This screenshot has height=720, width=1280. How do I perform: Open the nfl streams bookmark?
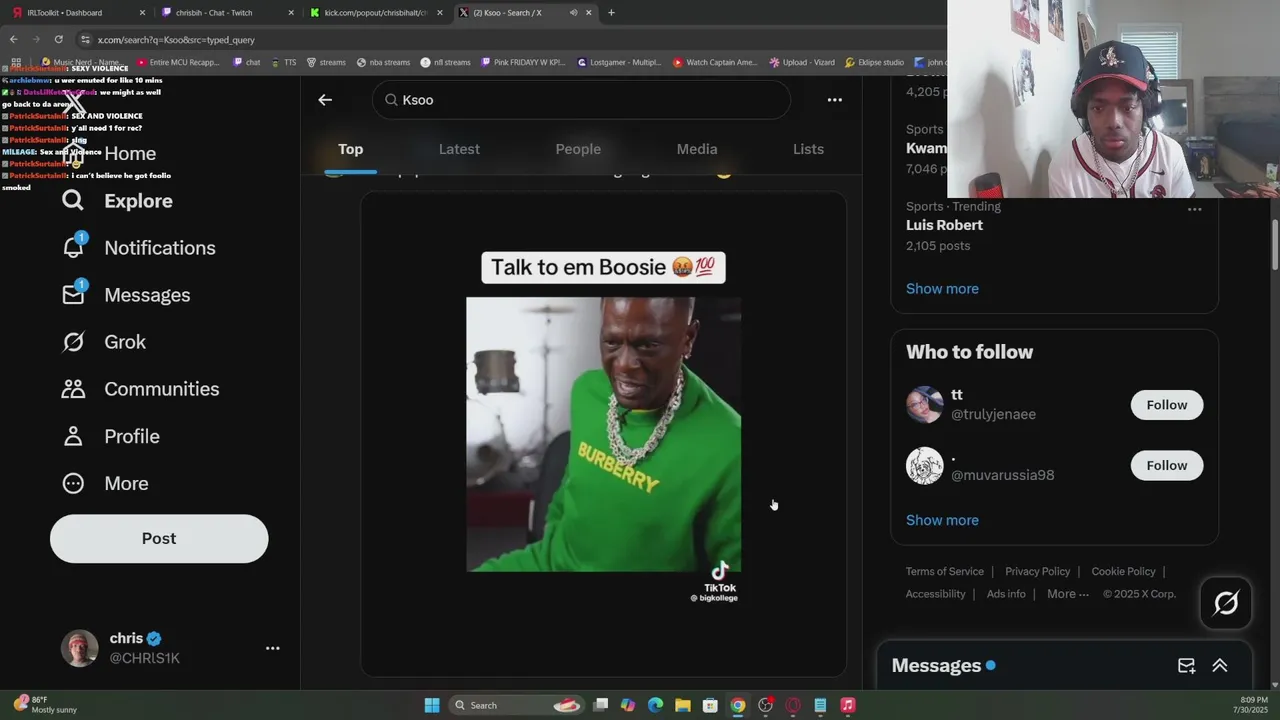point(446,62)
